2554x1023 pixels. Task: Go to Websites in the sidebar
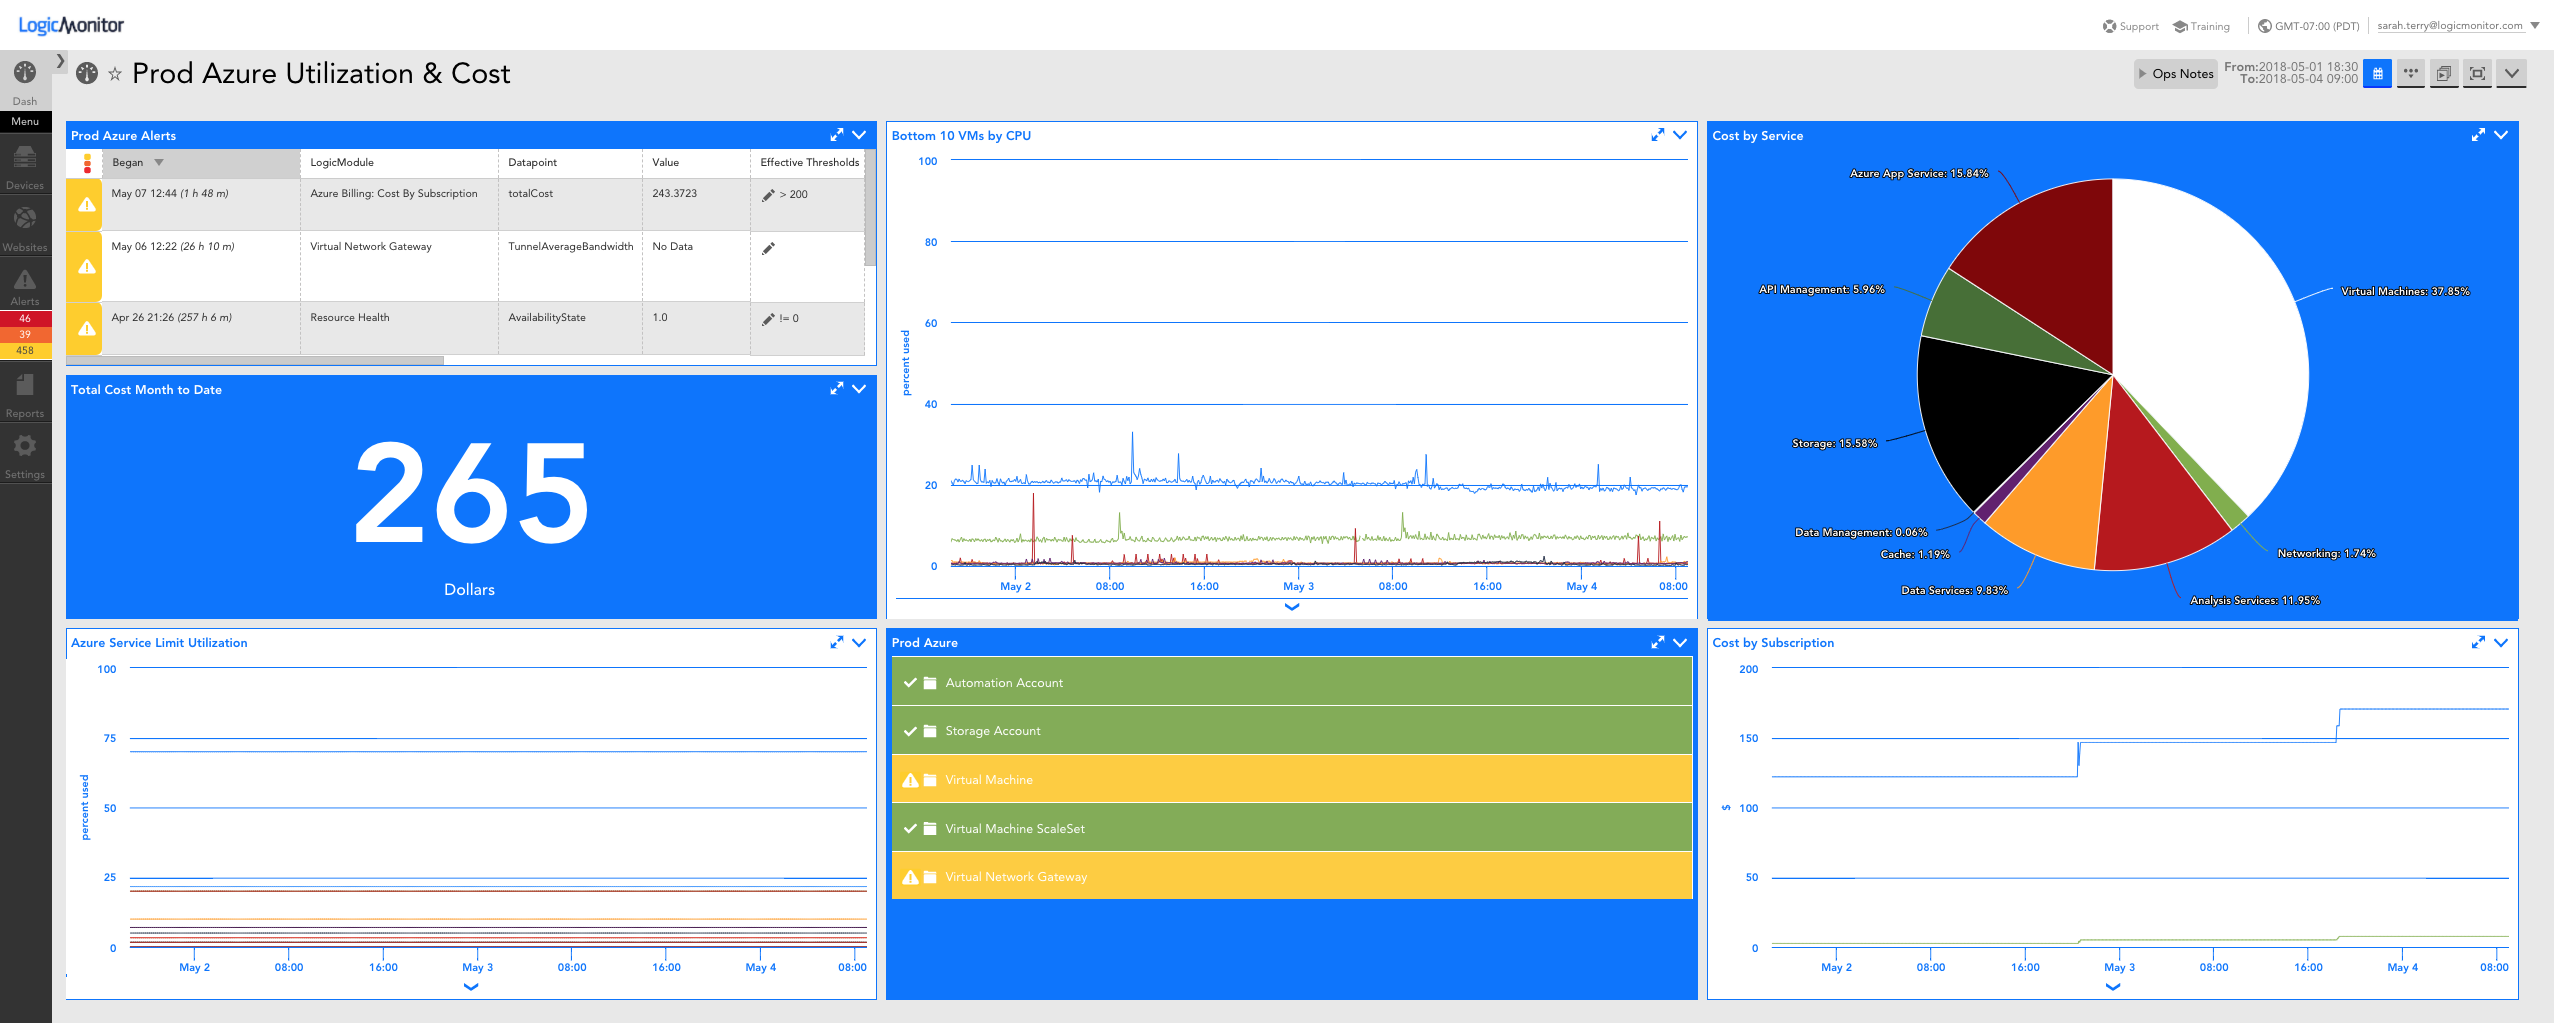point(25,229)
